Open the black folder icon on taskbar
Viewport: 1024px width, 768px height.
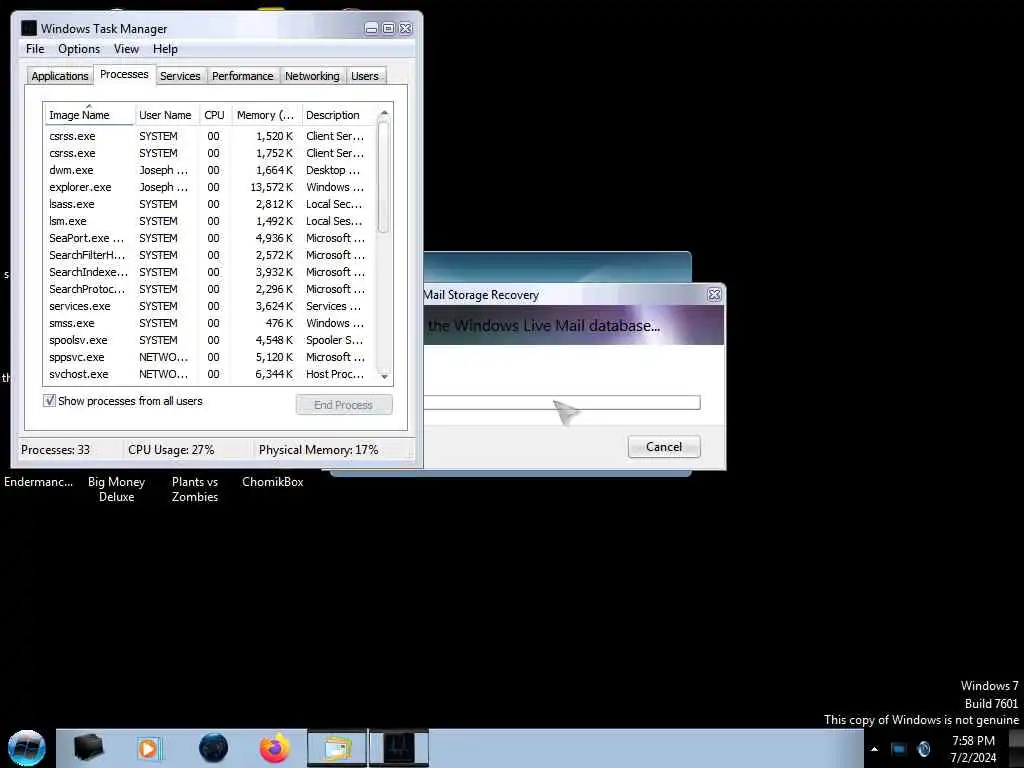pos(89,748)
